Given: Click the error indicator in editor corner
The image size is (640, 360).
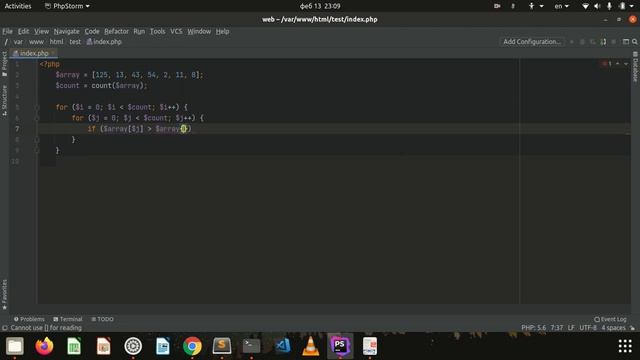Looking at the screenshot, I should pos(607,64).
